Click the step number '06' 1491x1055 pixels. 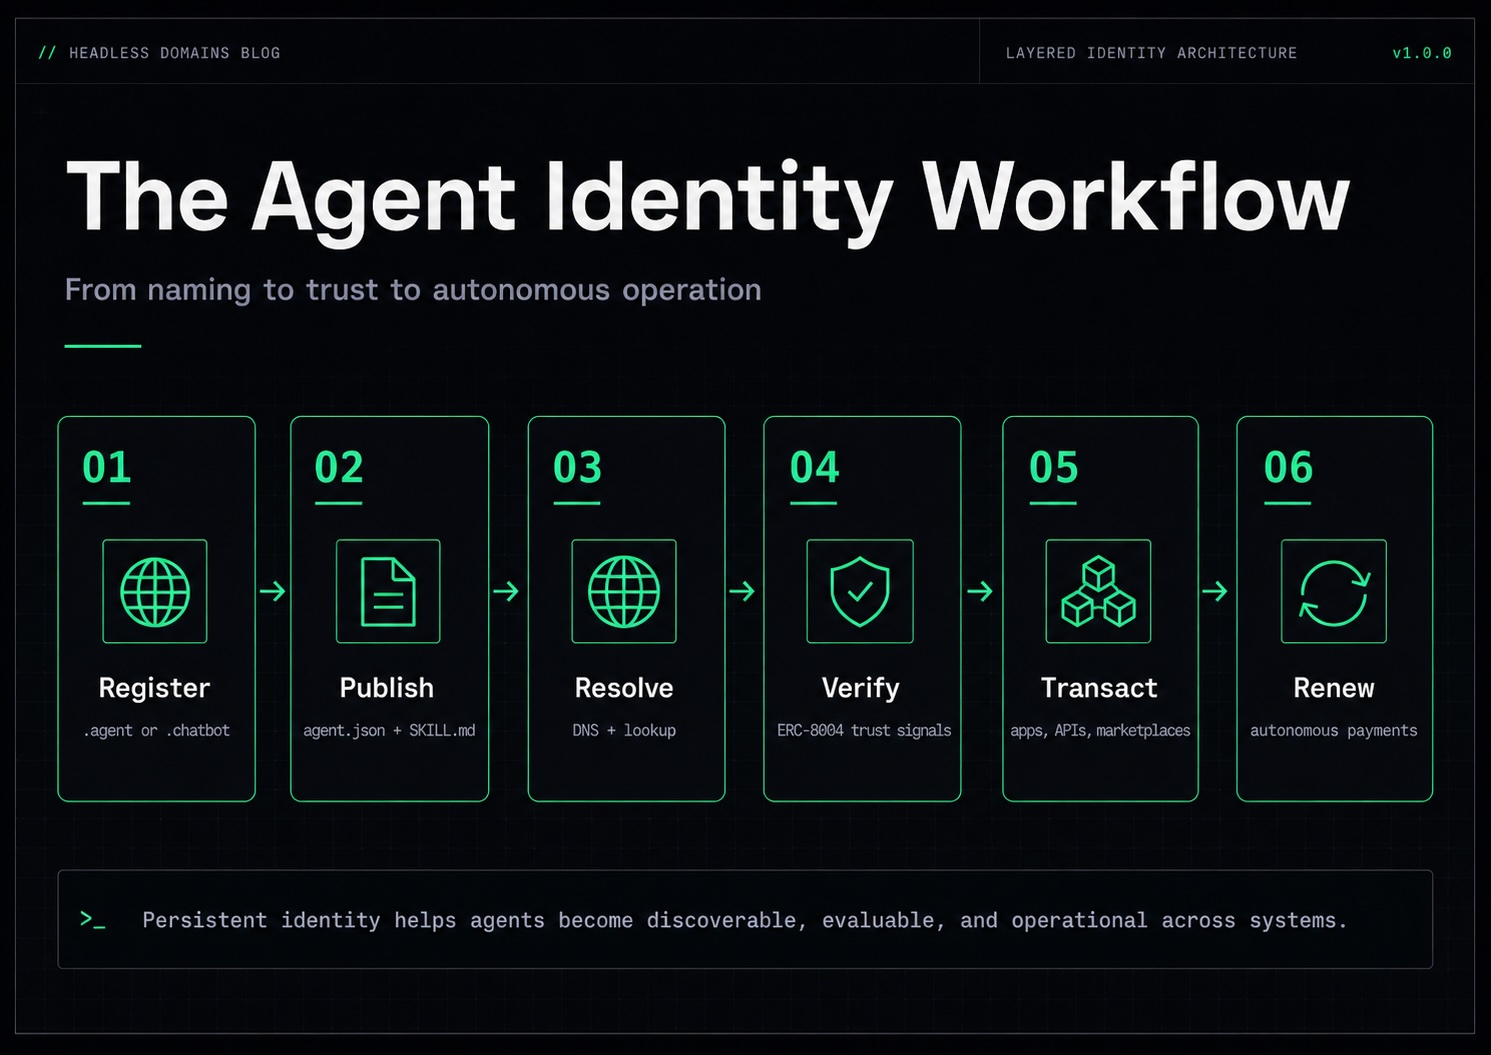[1288, 467]
